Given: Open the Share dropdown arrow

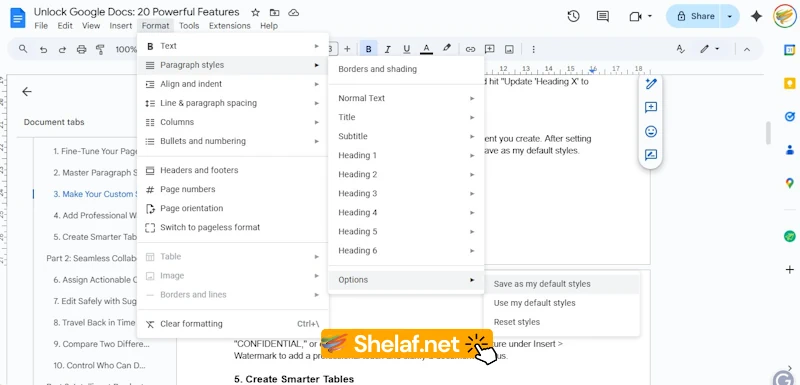Looking at the screenshot, I should point(730,16).
